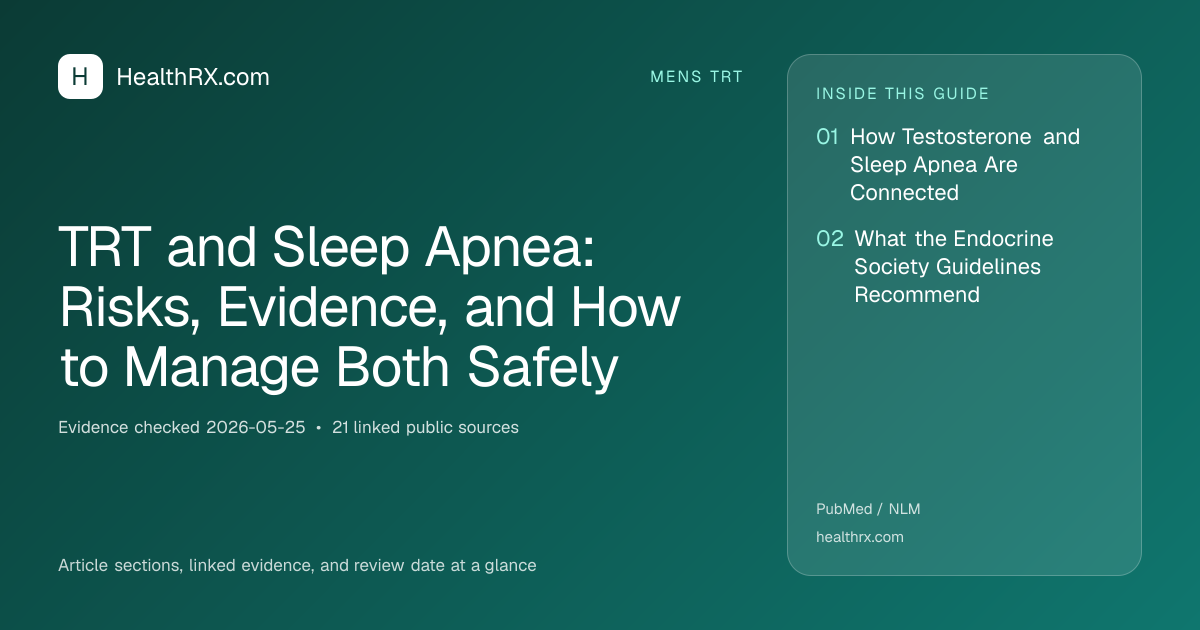The image size is (1200, 630).
Task: Click the 'INSIDE THIS GUIDE' heading
Action: (903, 94)
